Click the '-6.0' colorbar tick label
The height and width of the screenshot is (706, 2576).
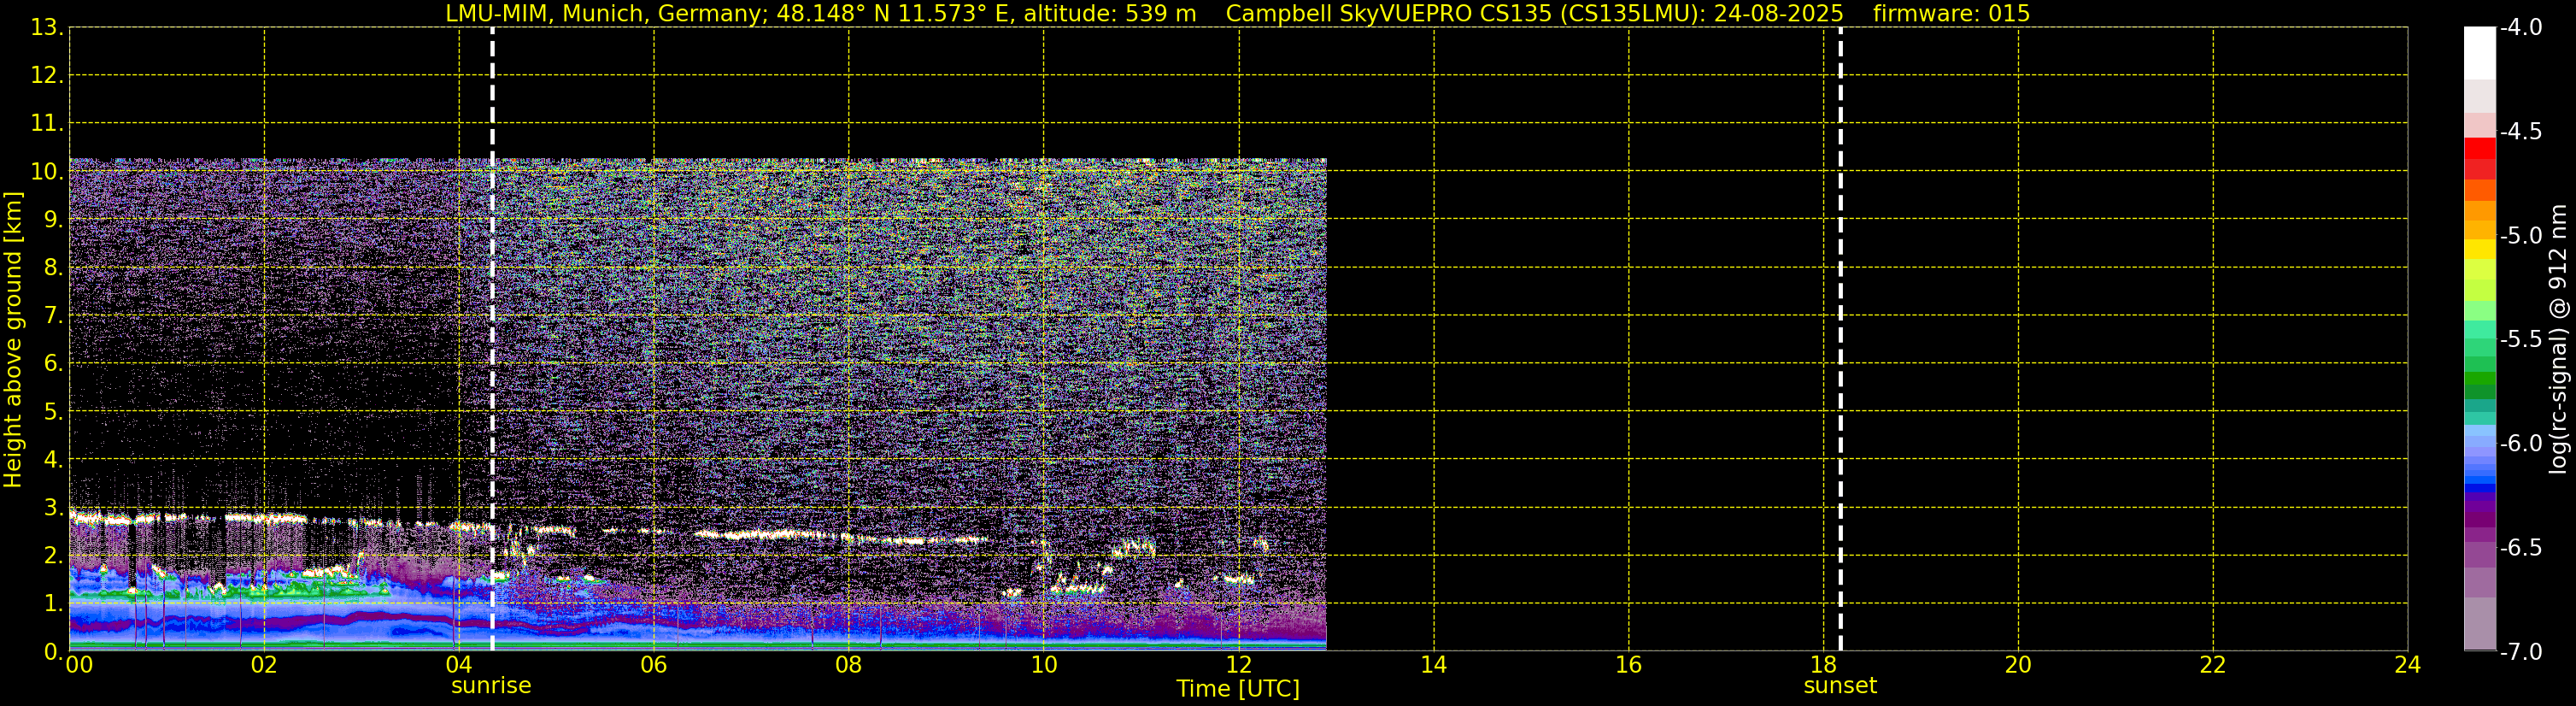[x=2521, y=444]
